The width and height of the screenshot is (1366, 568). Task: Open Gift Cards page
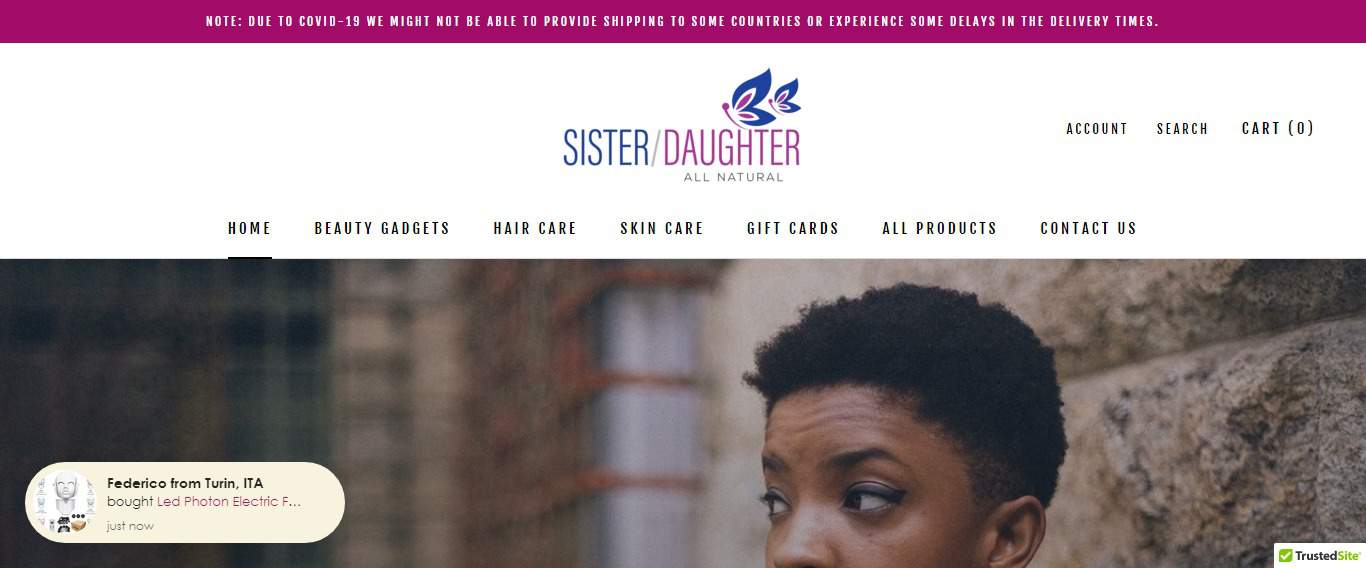click(x=793, y=228)
